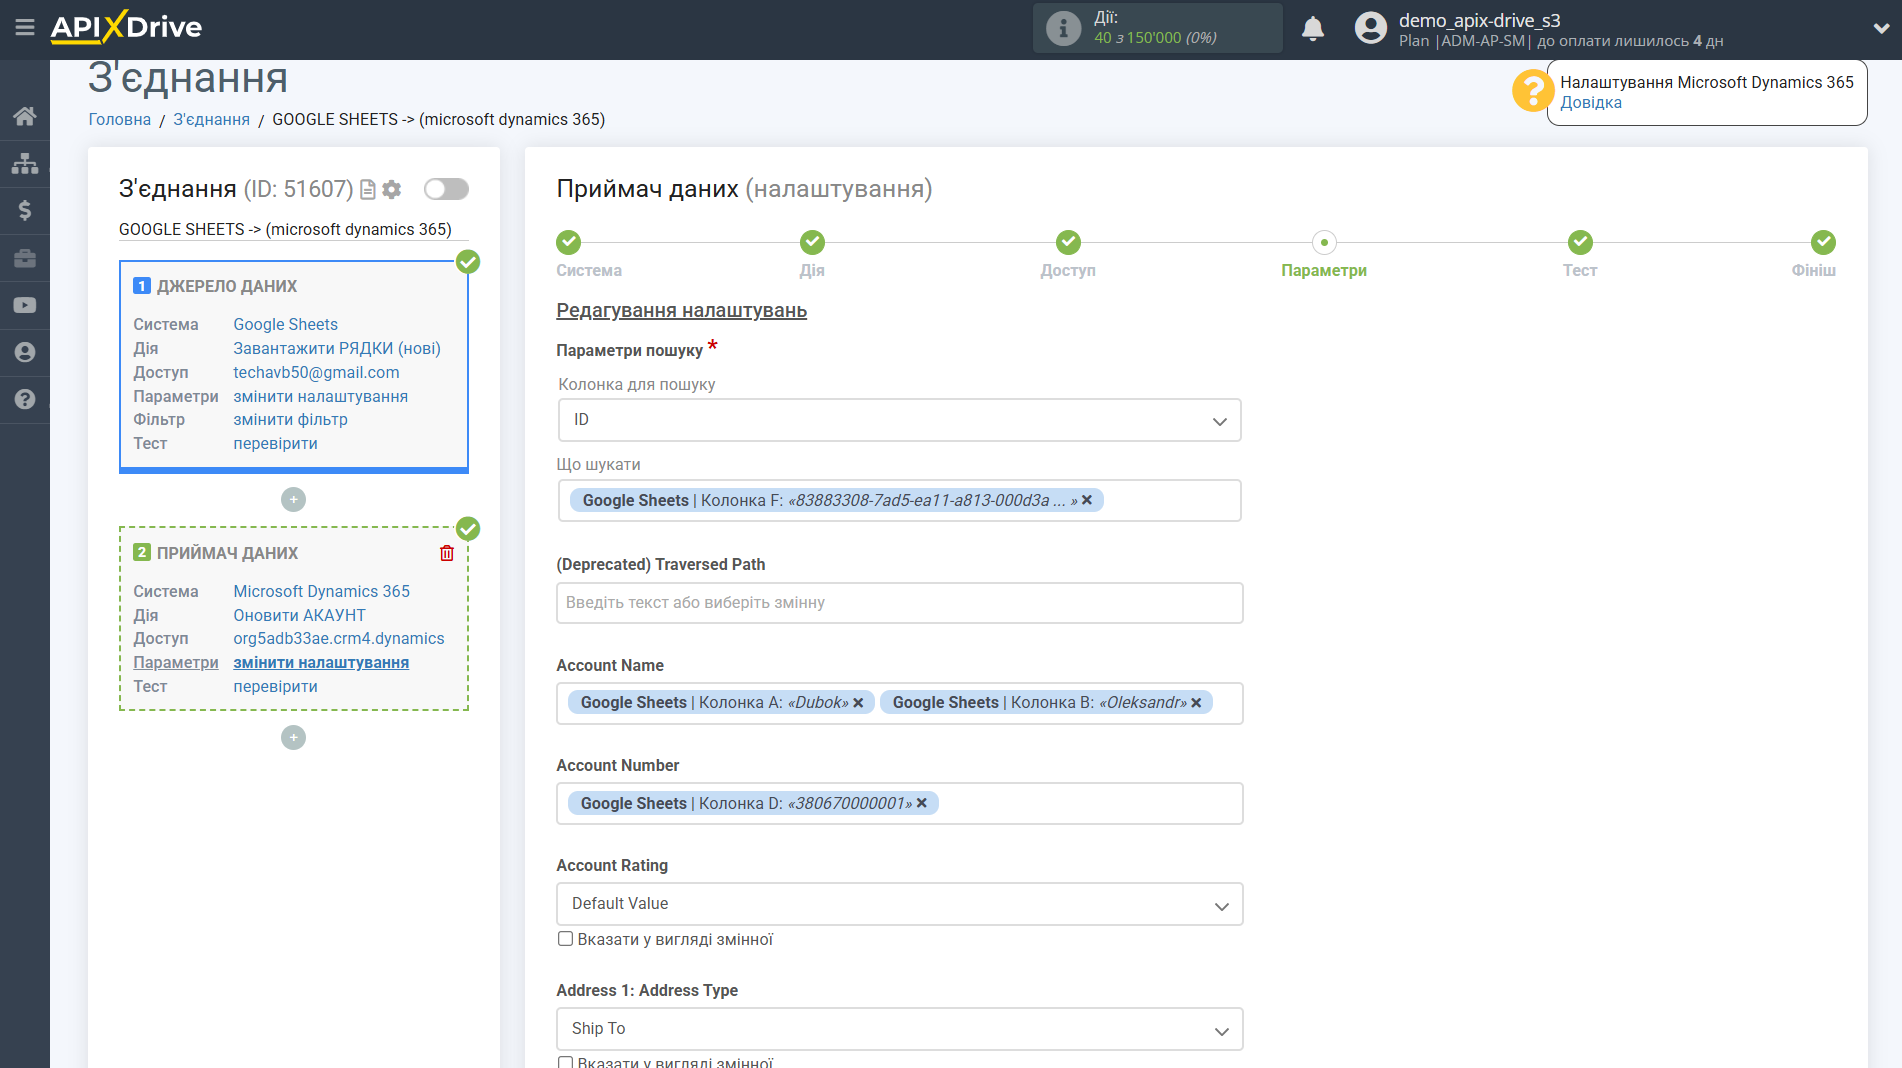Open the Колонка для пошуку ID dropdown
Image resolution: width=1902 pixels, height=1068 pixels.
point(899,420)
